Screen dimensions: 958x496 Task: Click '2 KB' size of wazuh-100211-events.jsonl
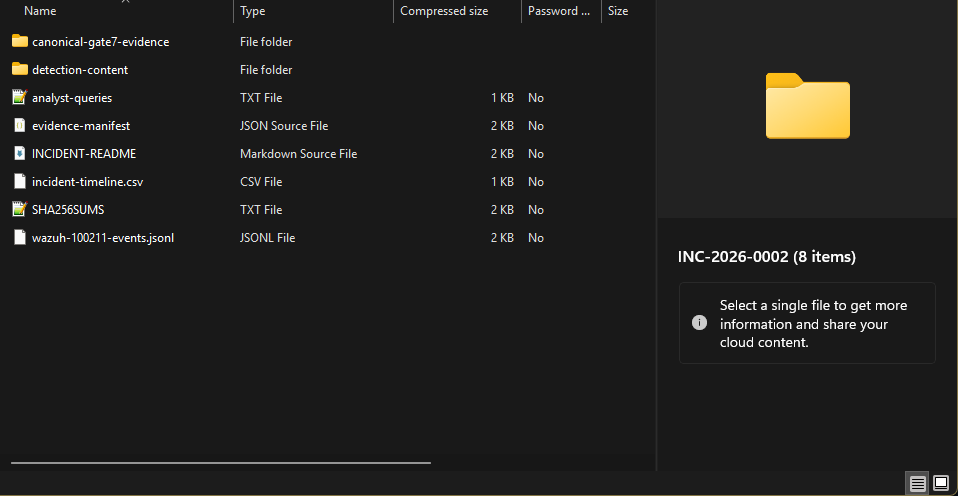502,238
